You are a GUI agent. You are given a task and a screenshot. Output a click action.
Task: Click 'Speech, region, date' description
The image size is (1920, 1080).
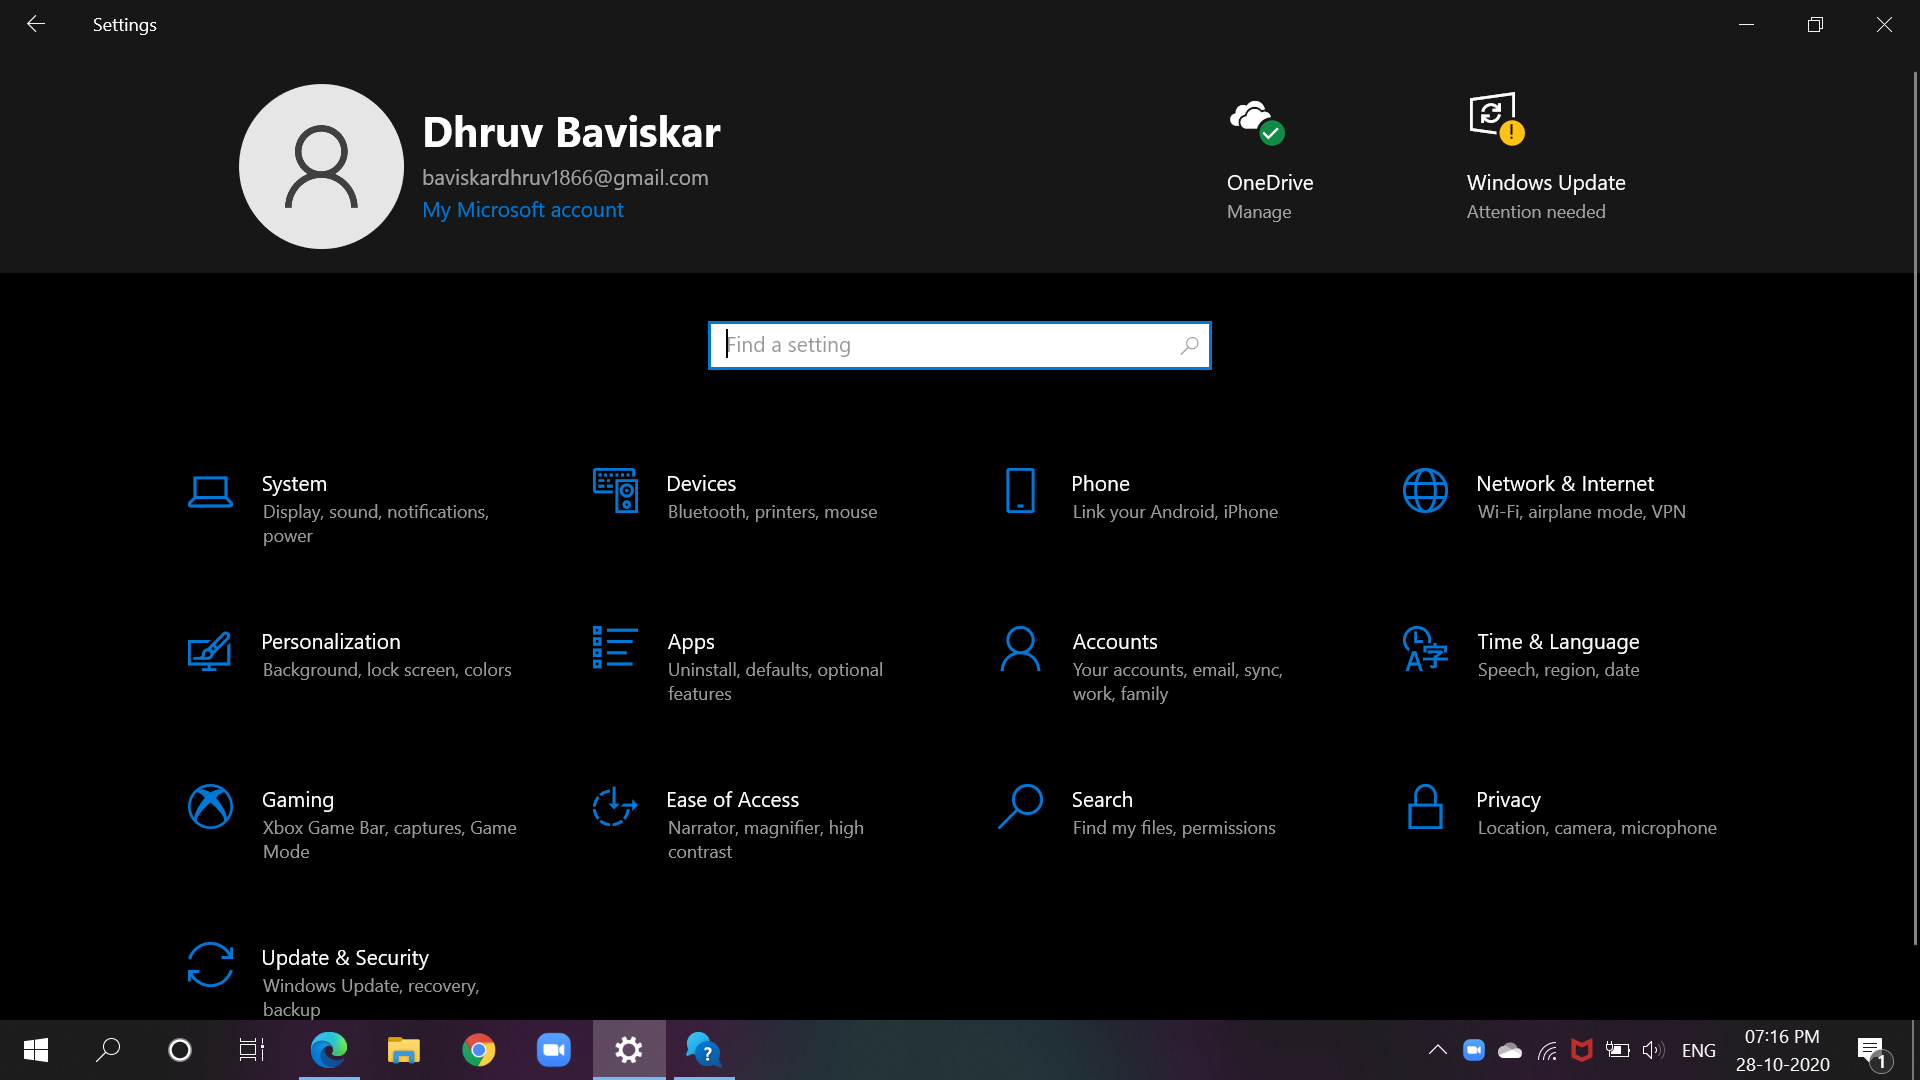click(1558, 669)
